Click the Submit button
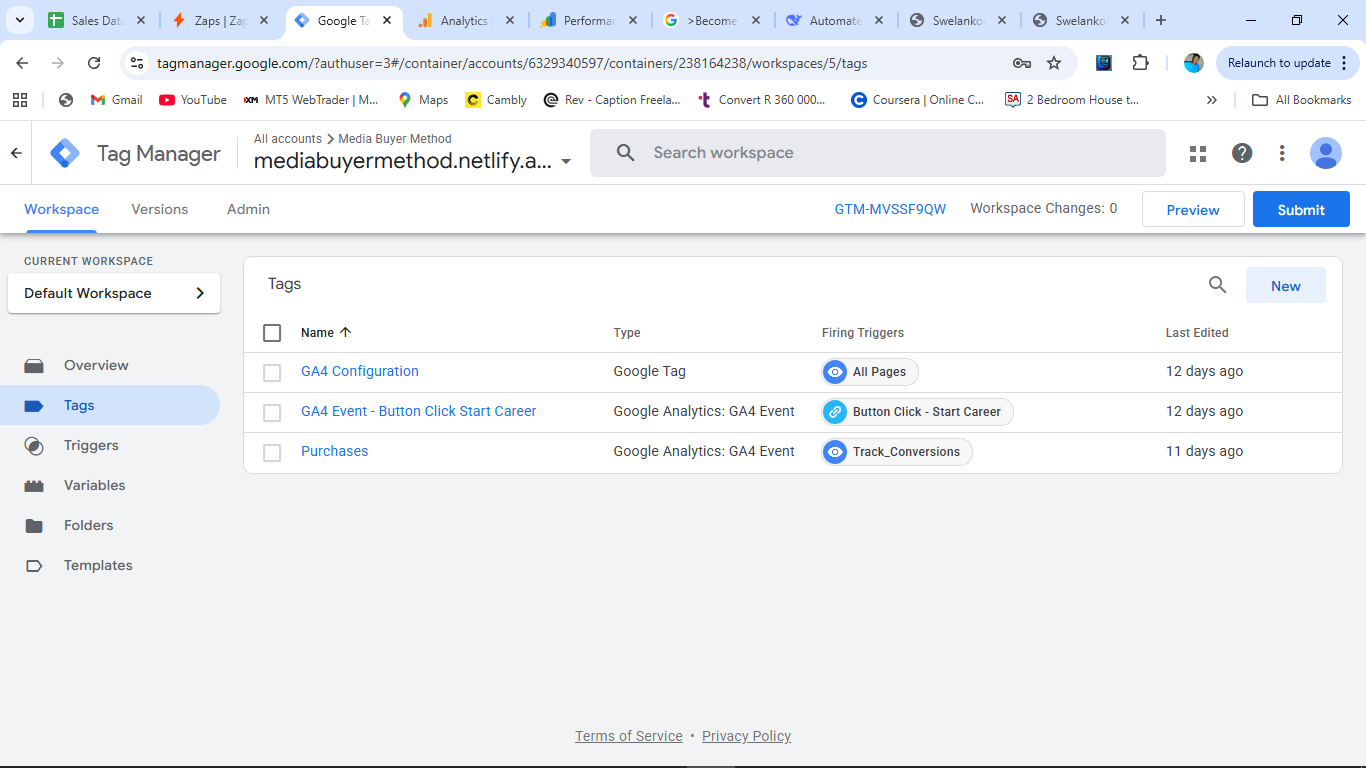This screenshot has height=768, width=1366. coord(1301,209)
